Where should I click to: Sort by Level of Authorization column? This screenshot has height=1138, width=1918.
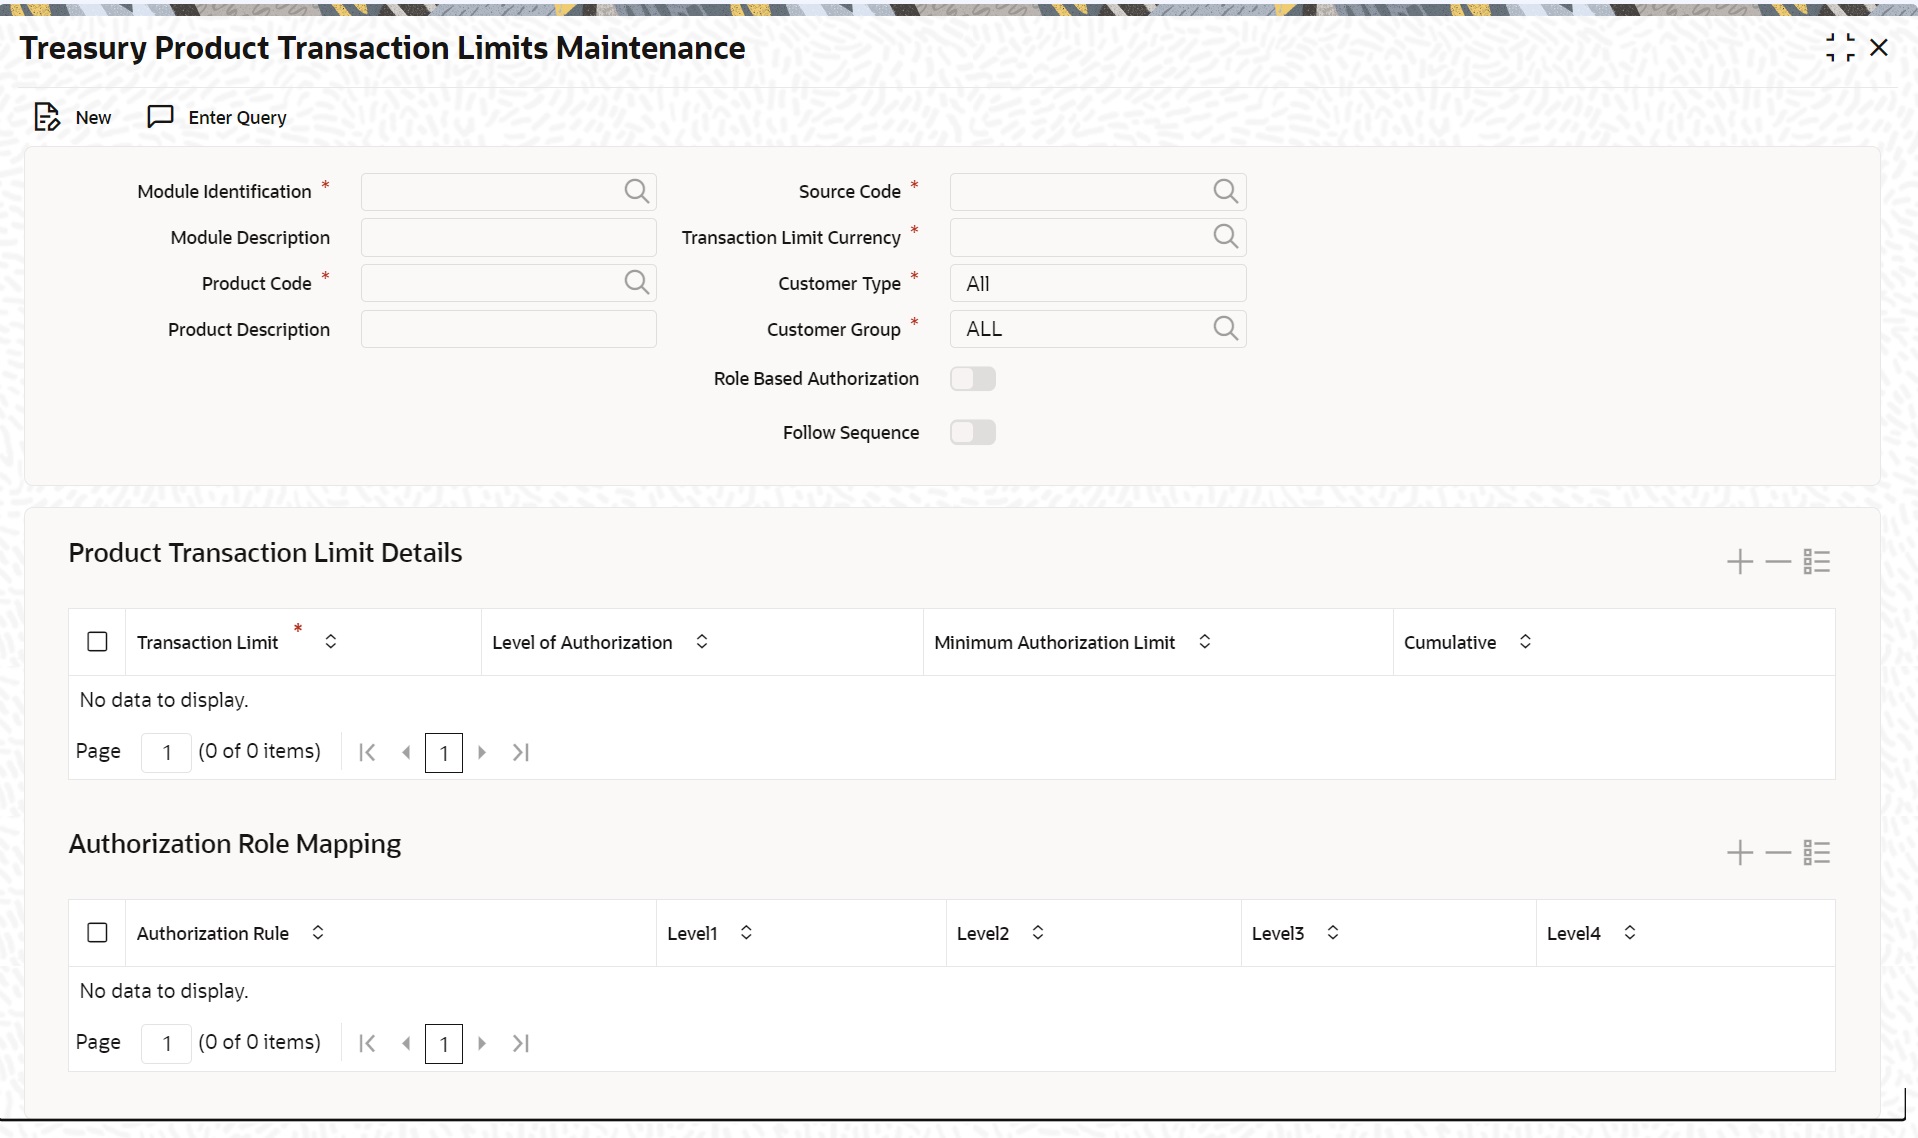point(703,642)
